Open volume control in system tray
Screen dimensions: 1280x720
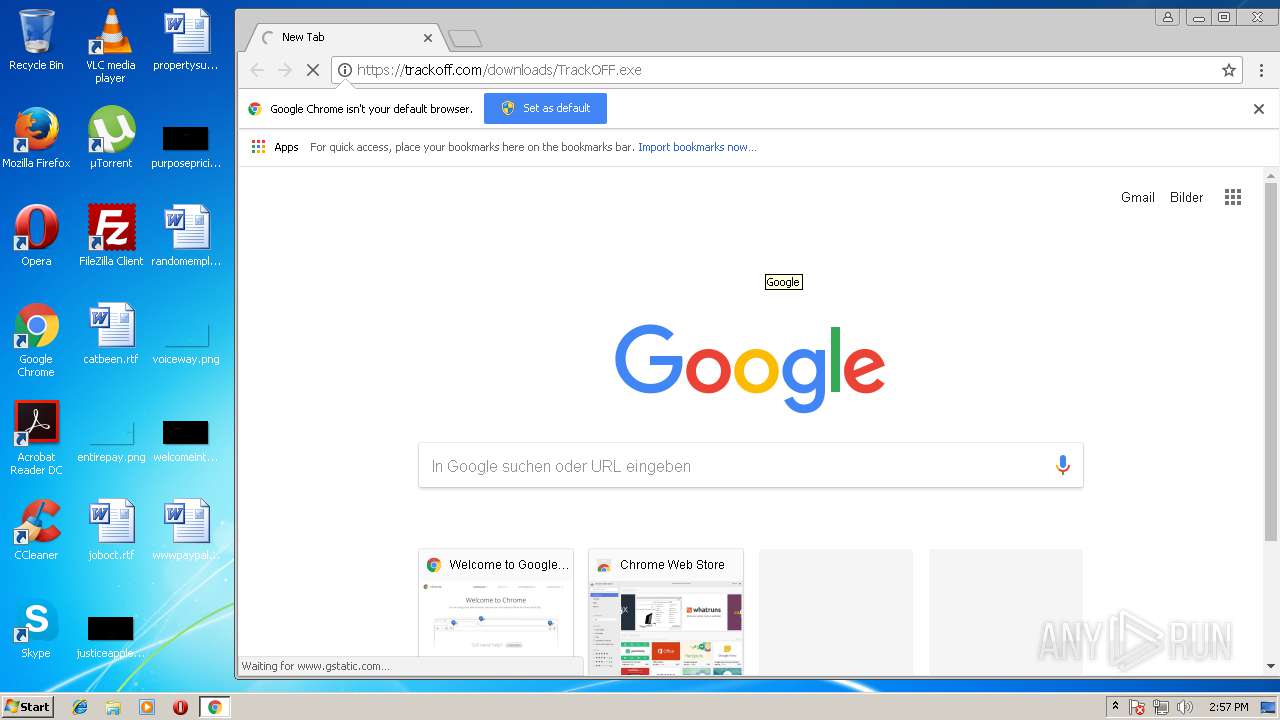click(1185, 707)
